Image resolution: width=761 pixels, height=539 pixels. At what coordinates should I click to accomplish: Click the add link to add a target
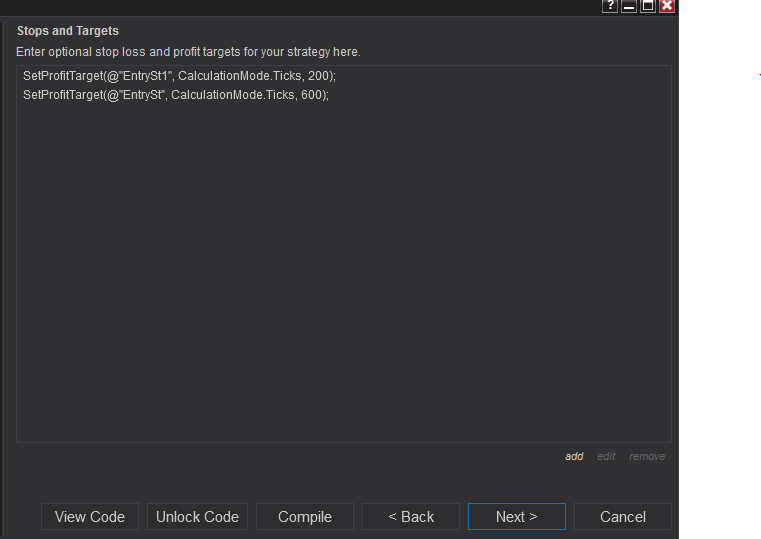(574, 457)
